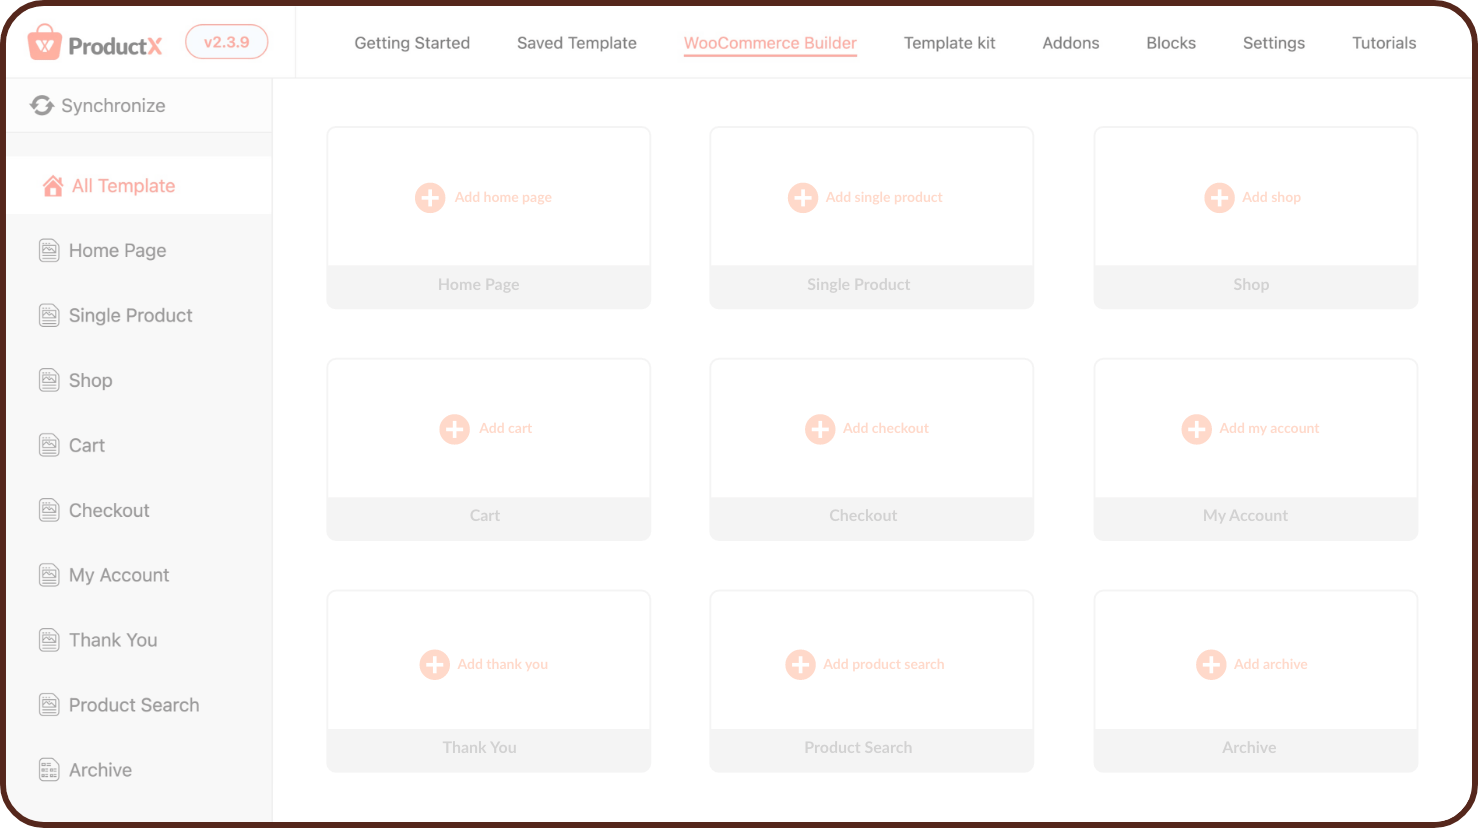Click the Add home page link
Screen dimensions: 1478x828
coord(503,197)
